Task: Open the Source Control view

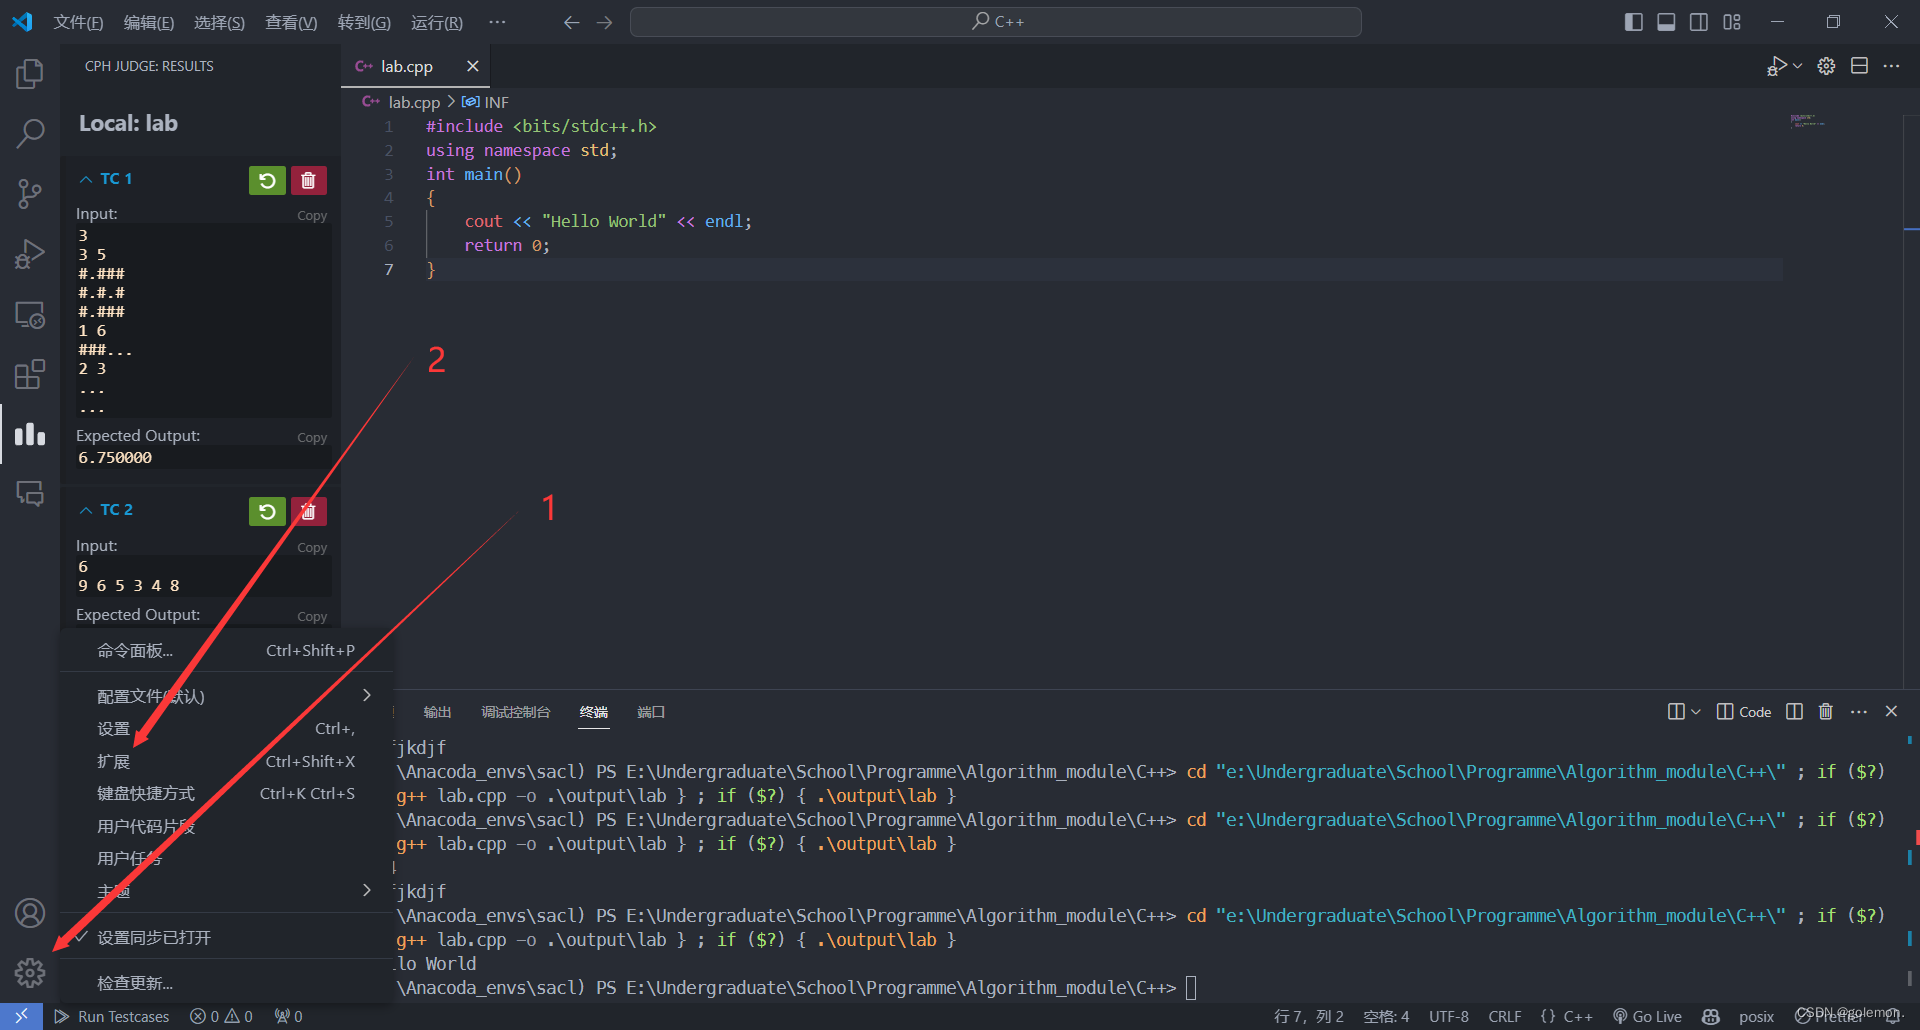Action: tap(30, 193)
